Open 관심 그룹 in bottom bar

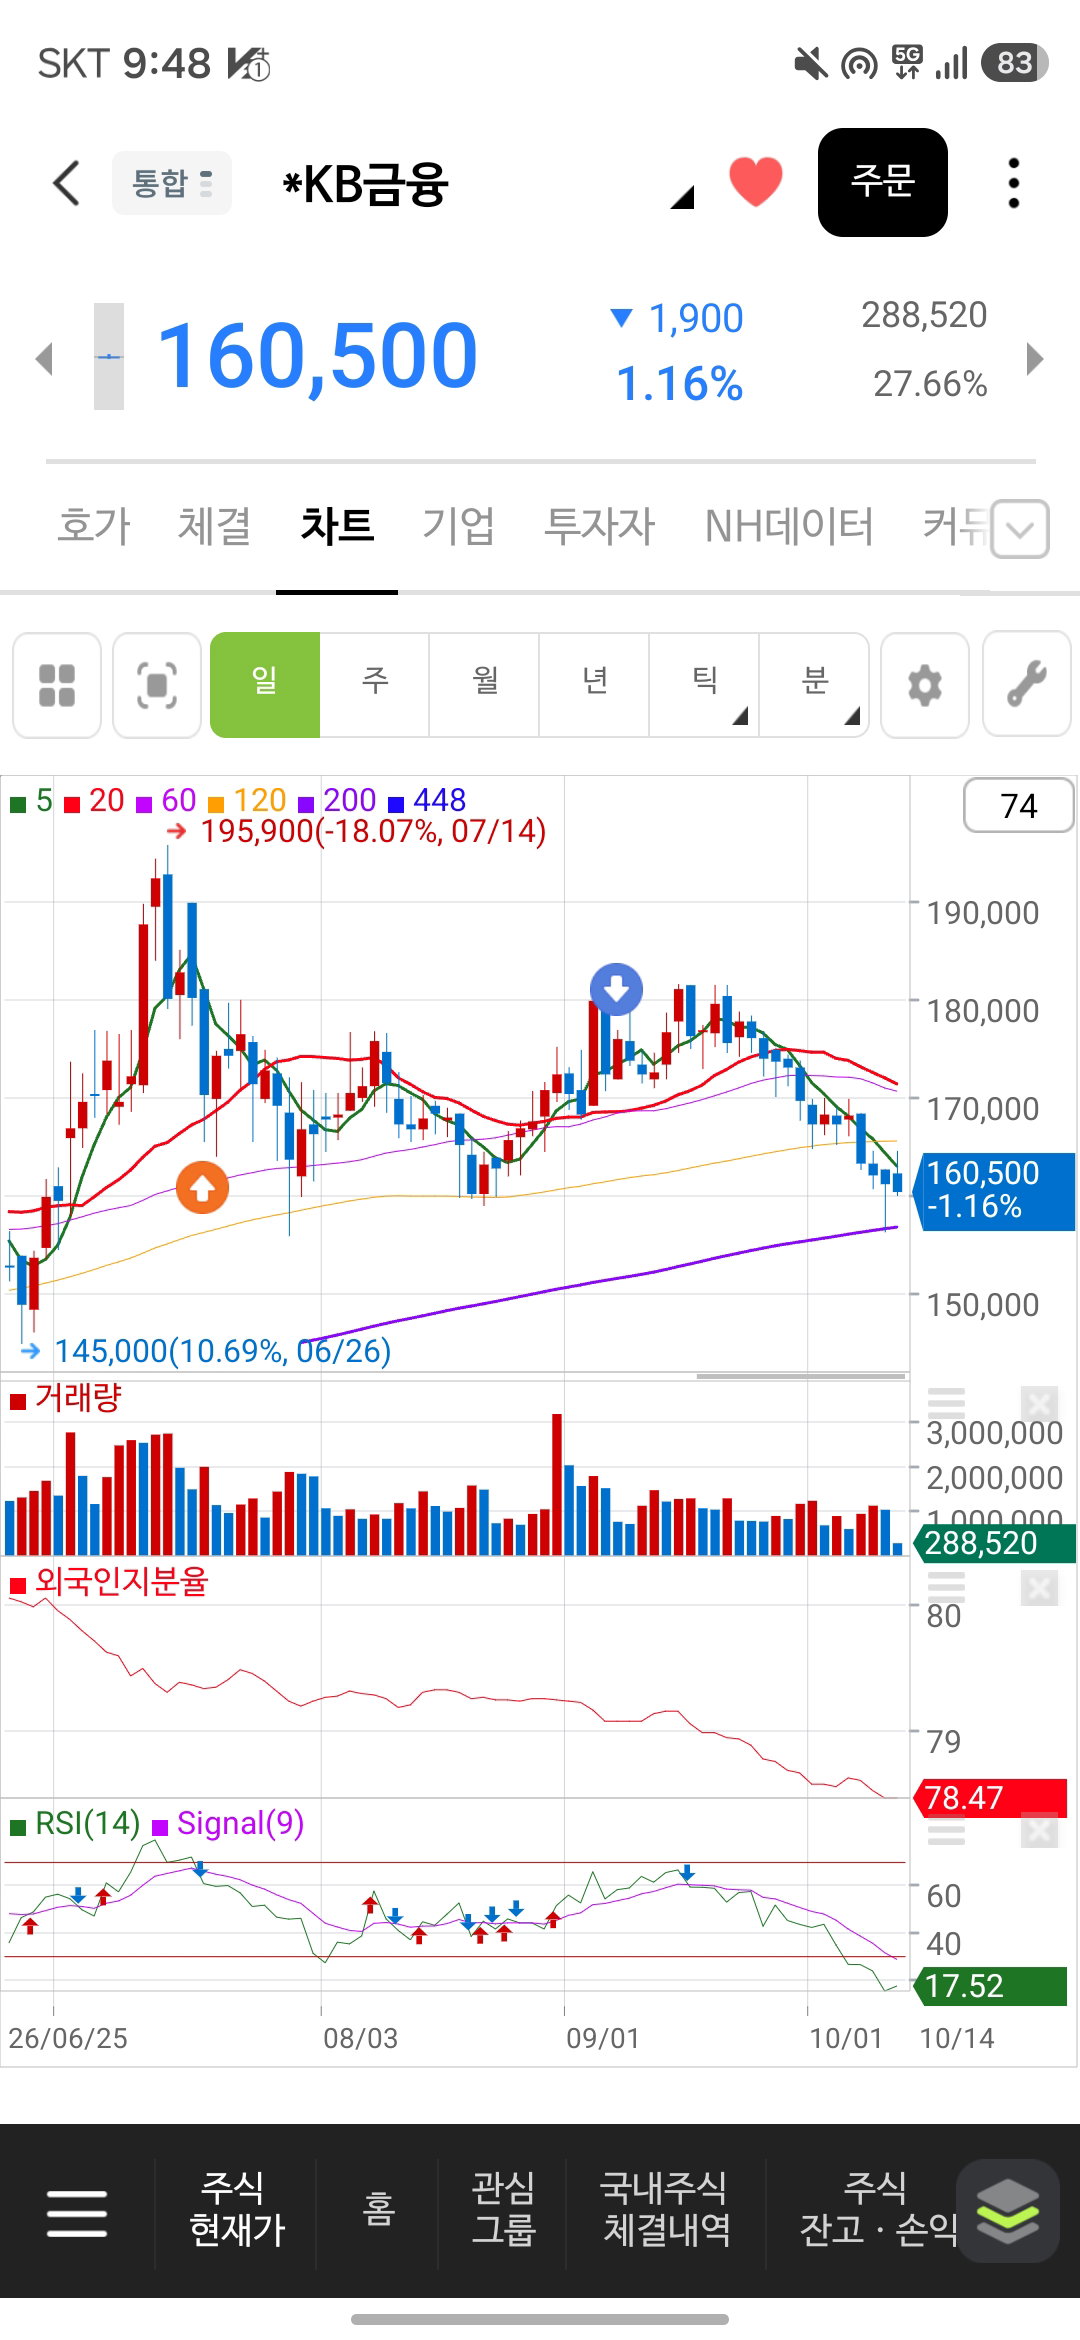[x=503, y=2209]
